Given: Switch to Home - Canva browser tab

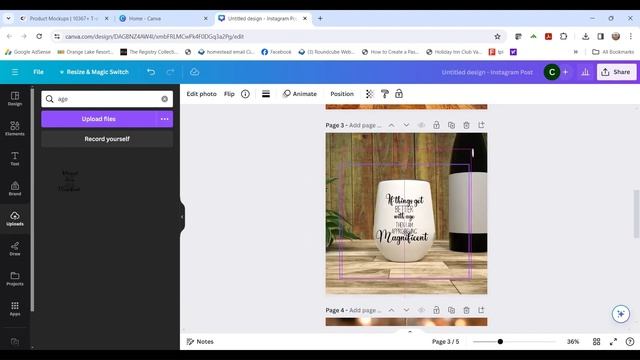Looking at the screenshot, I should [x=163, y=18].
